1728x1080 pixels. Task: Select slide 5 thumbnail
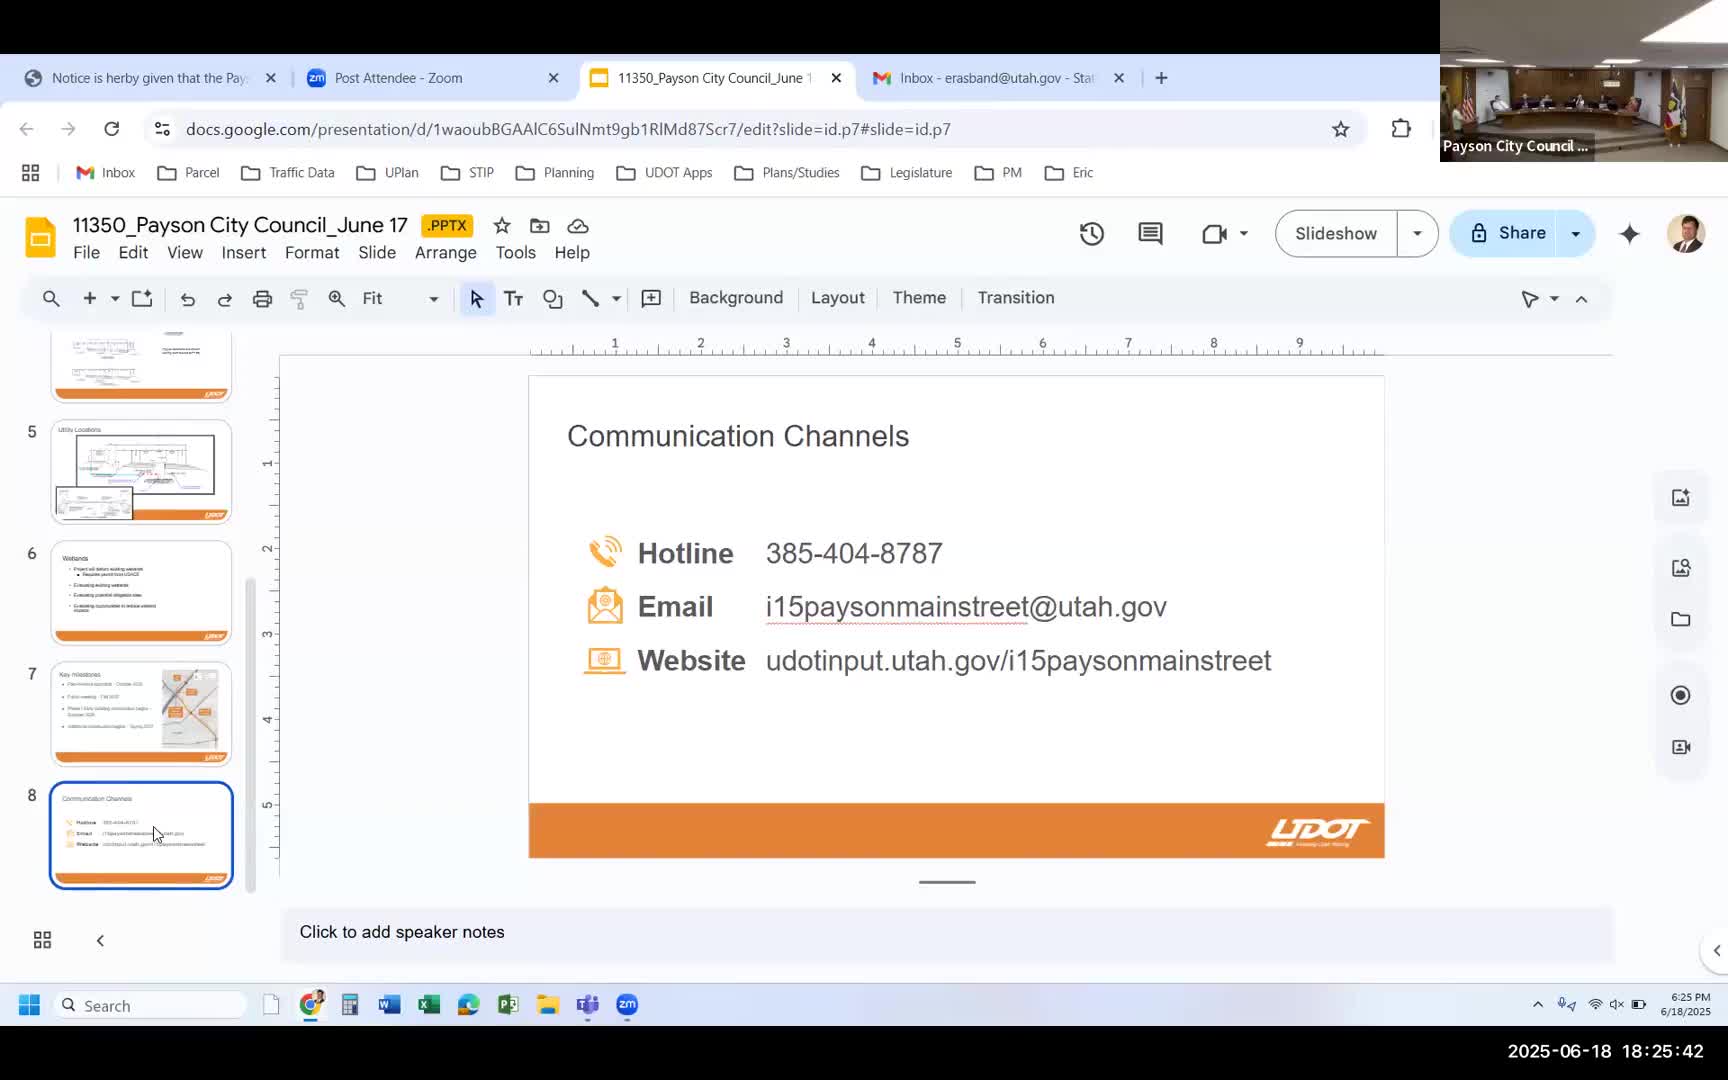[141, 471]
